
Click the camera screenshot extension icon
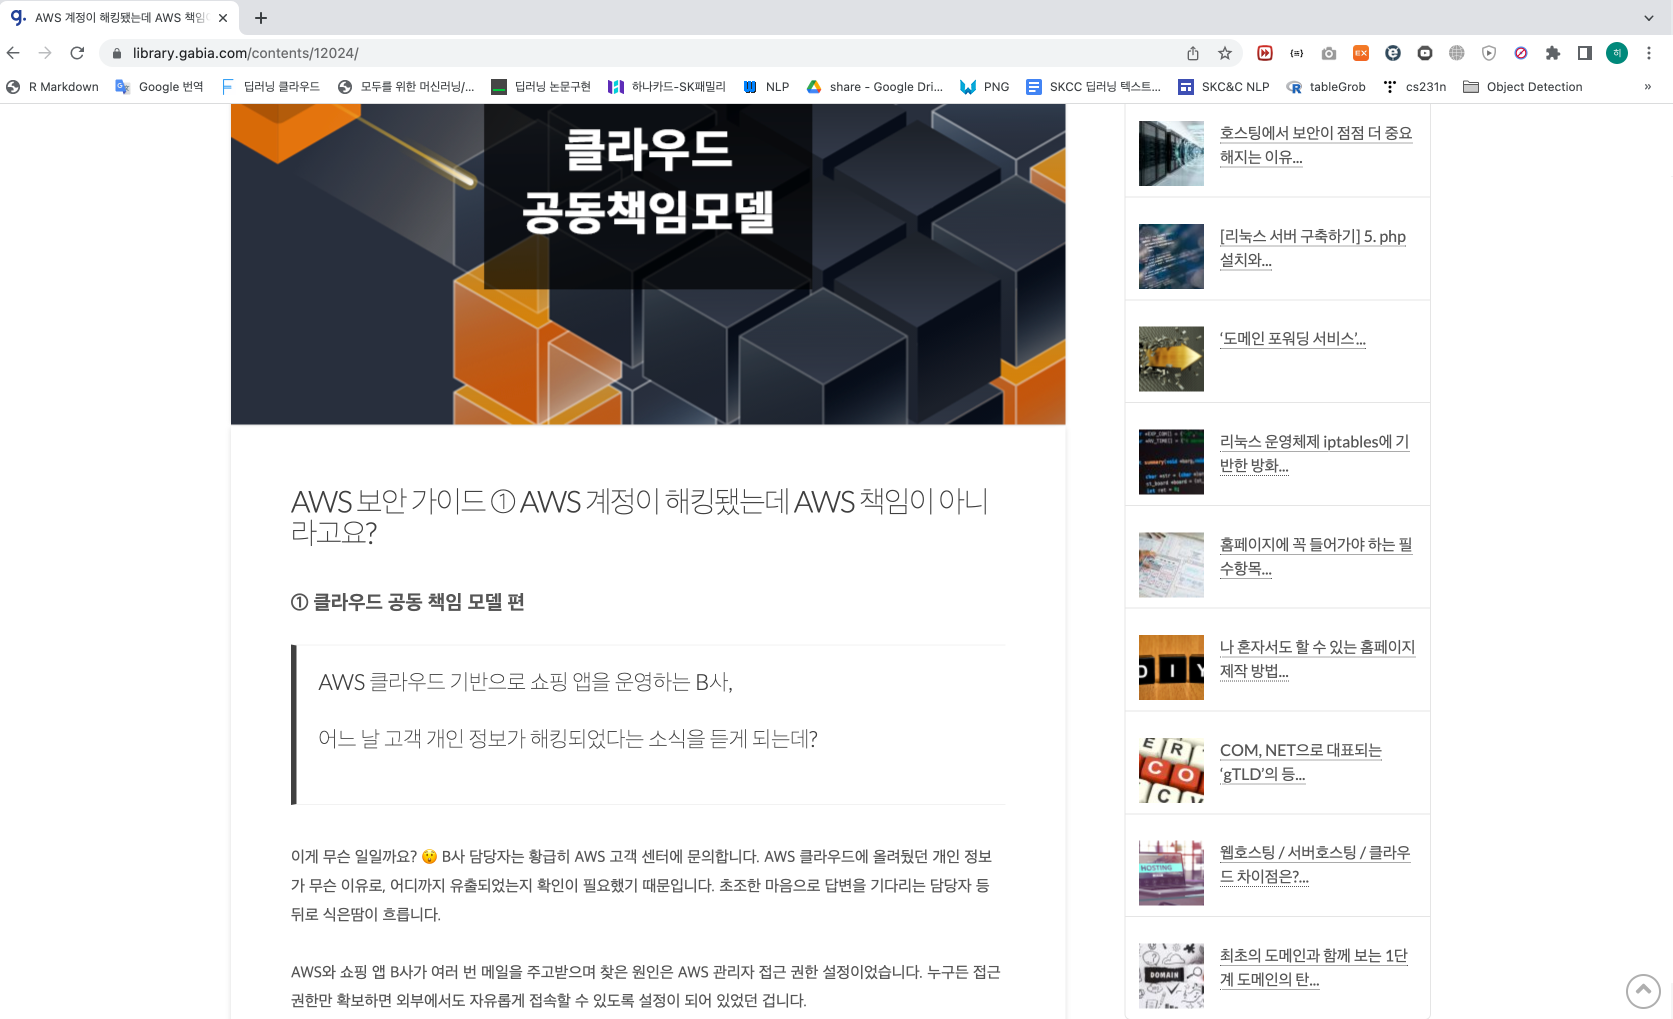point(1329,53)
